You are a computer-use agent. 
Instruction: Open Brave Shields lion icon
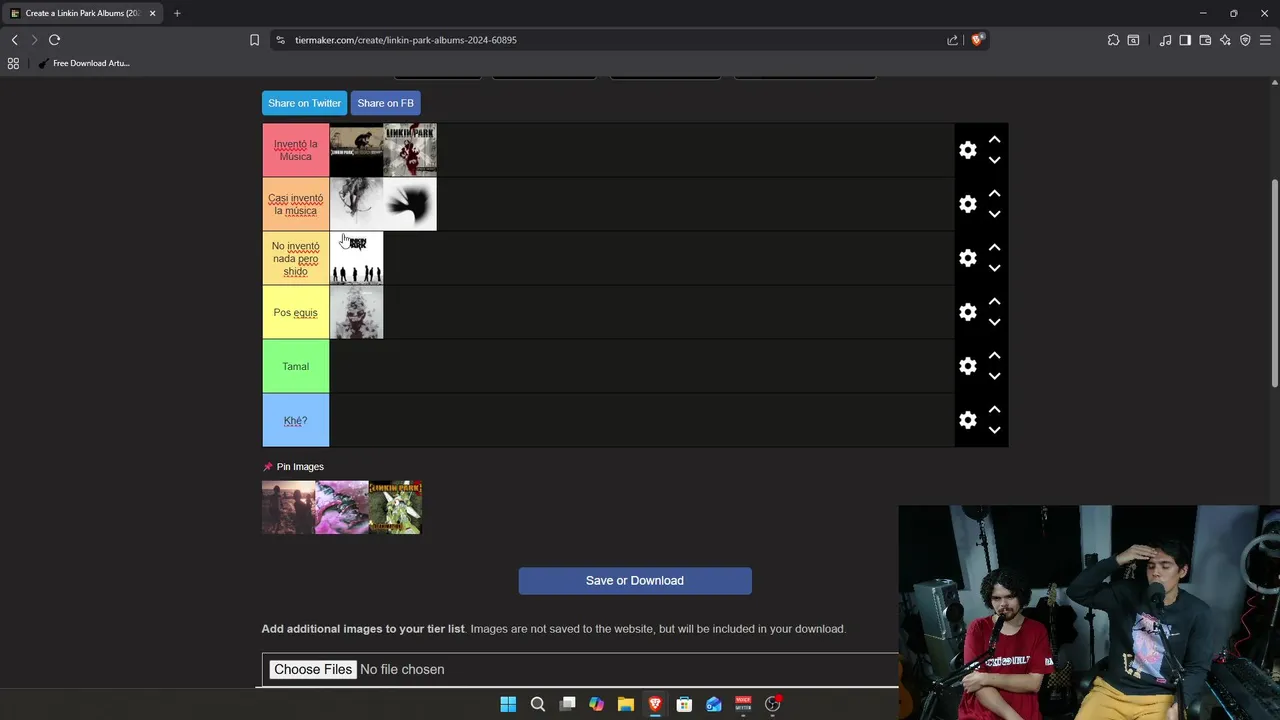coord(977,40)
